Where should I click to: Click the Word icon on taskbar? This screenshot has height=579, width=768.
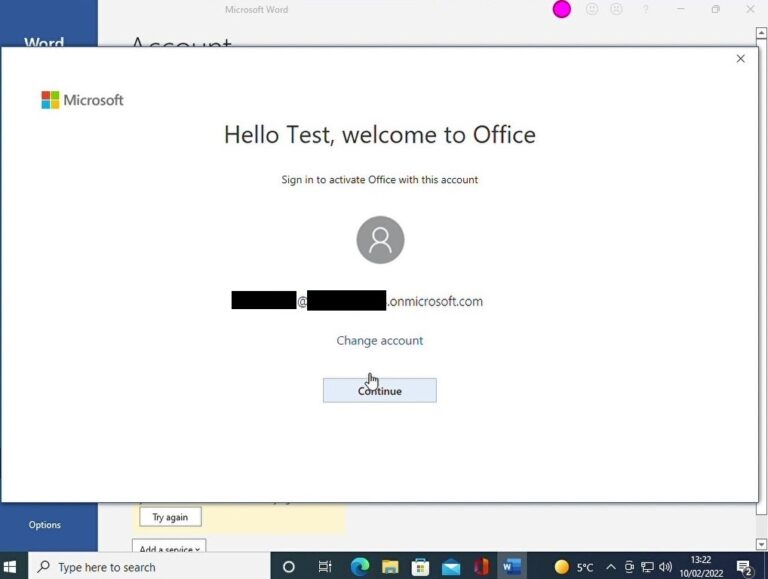tap(511, 567)
